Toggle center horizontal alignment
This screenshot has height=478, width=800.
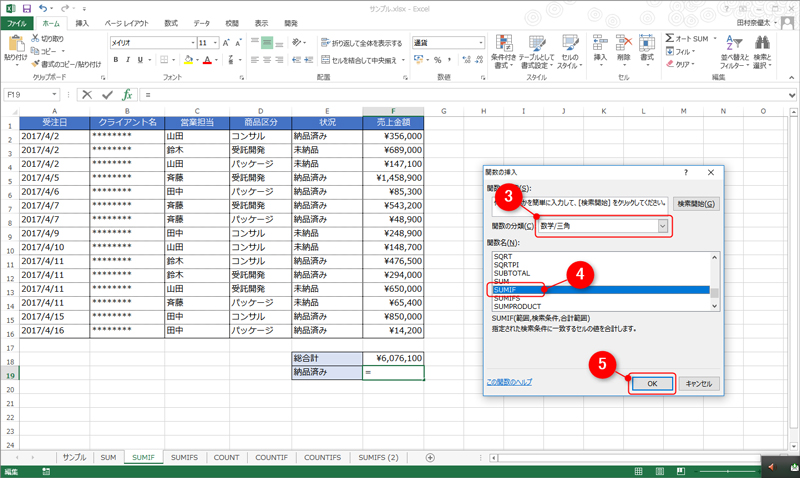point(267,60)
